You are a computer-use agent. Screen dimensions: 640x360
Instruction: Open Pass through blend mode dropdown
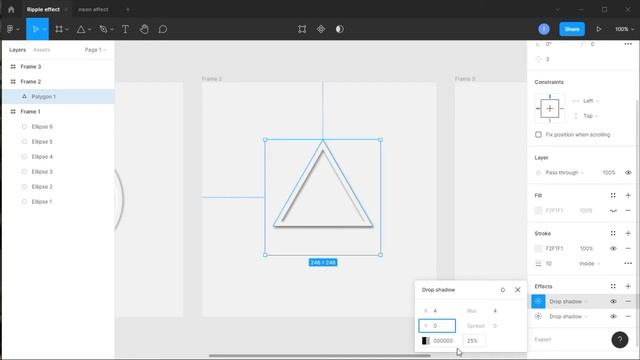tap(564, 173)
